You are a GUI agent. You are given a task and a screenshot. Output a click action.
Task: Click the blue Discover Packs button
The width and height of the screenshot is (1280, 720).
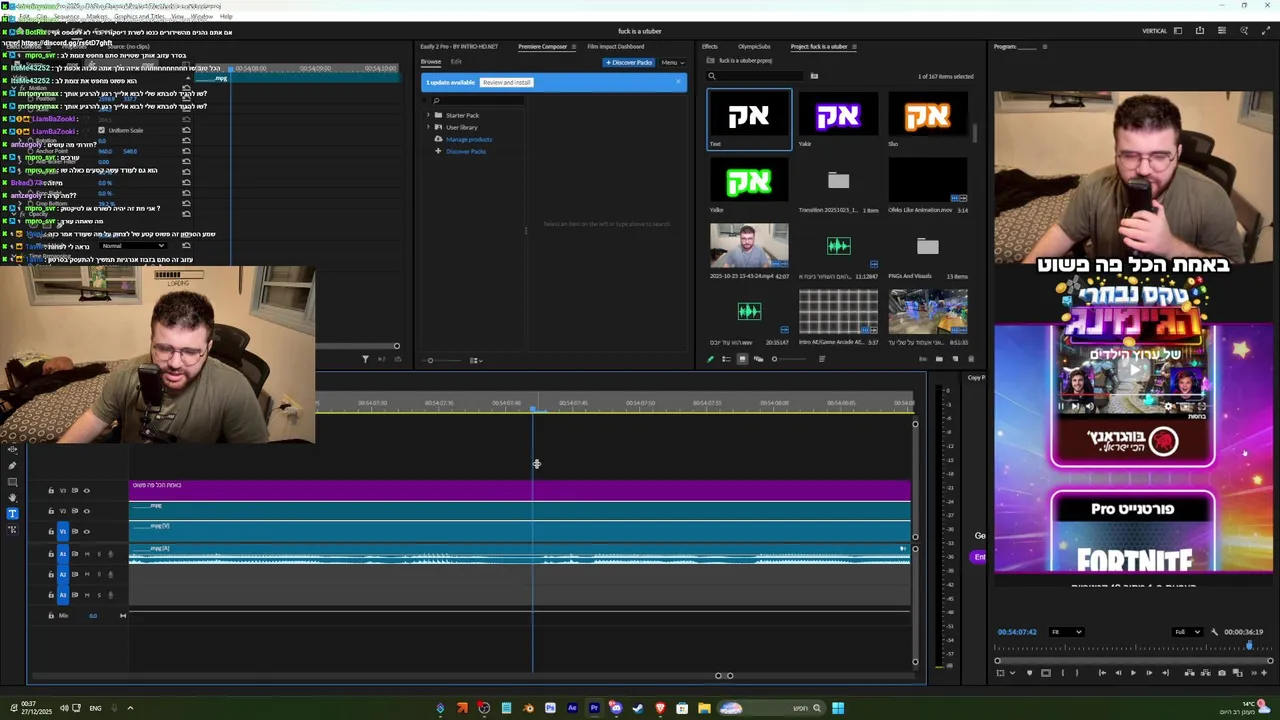click(629, 62)
